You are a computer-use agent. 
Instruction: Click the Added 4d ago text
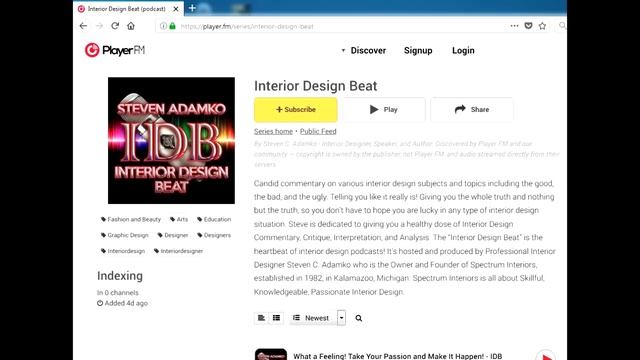pyautogui.click(x=122, y=303)
